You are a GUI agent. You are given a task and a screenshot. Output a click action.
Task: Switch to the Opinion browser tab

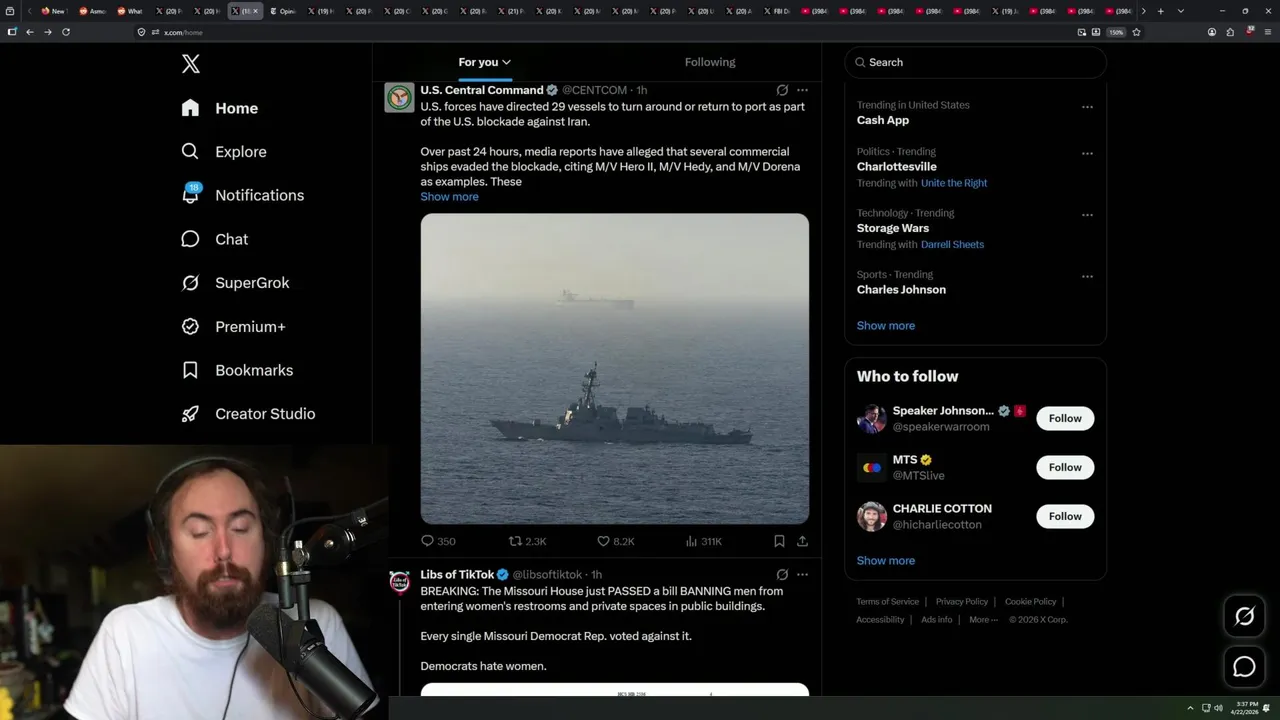point(282,11)
